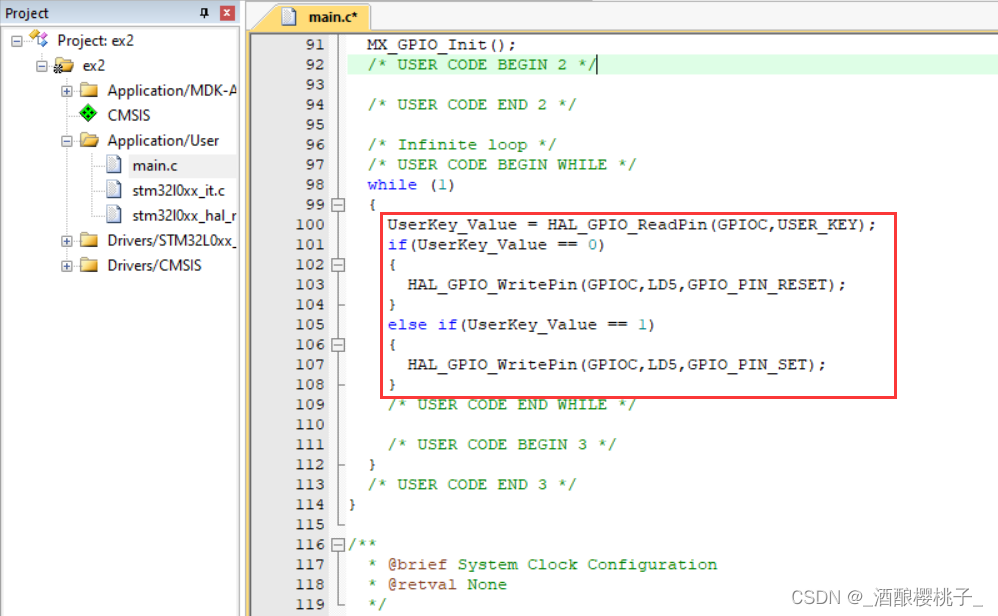Click the Drivers/CMSIS folder icon
This screenshot has height=616, width=998.
(89, 265)
